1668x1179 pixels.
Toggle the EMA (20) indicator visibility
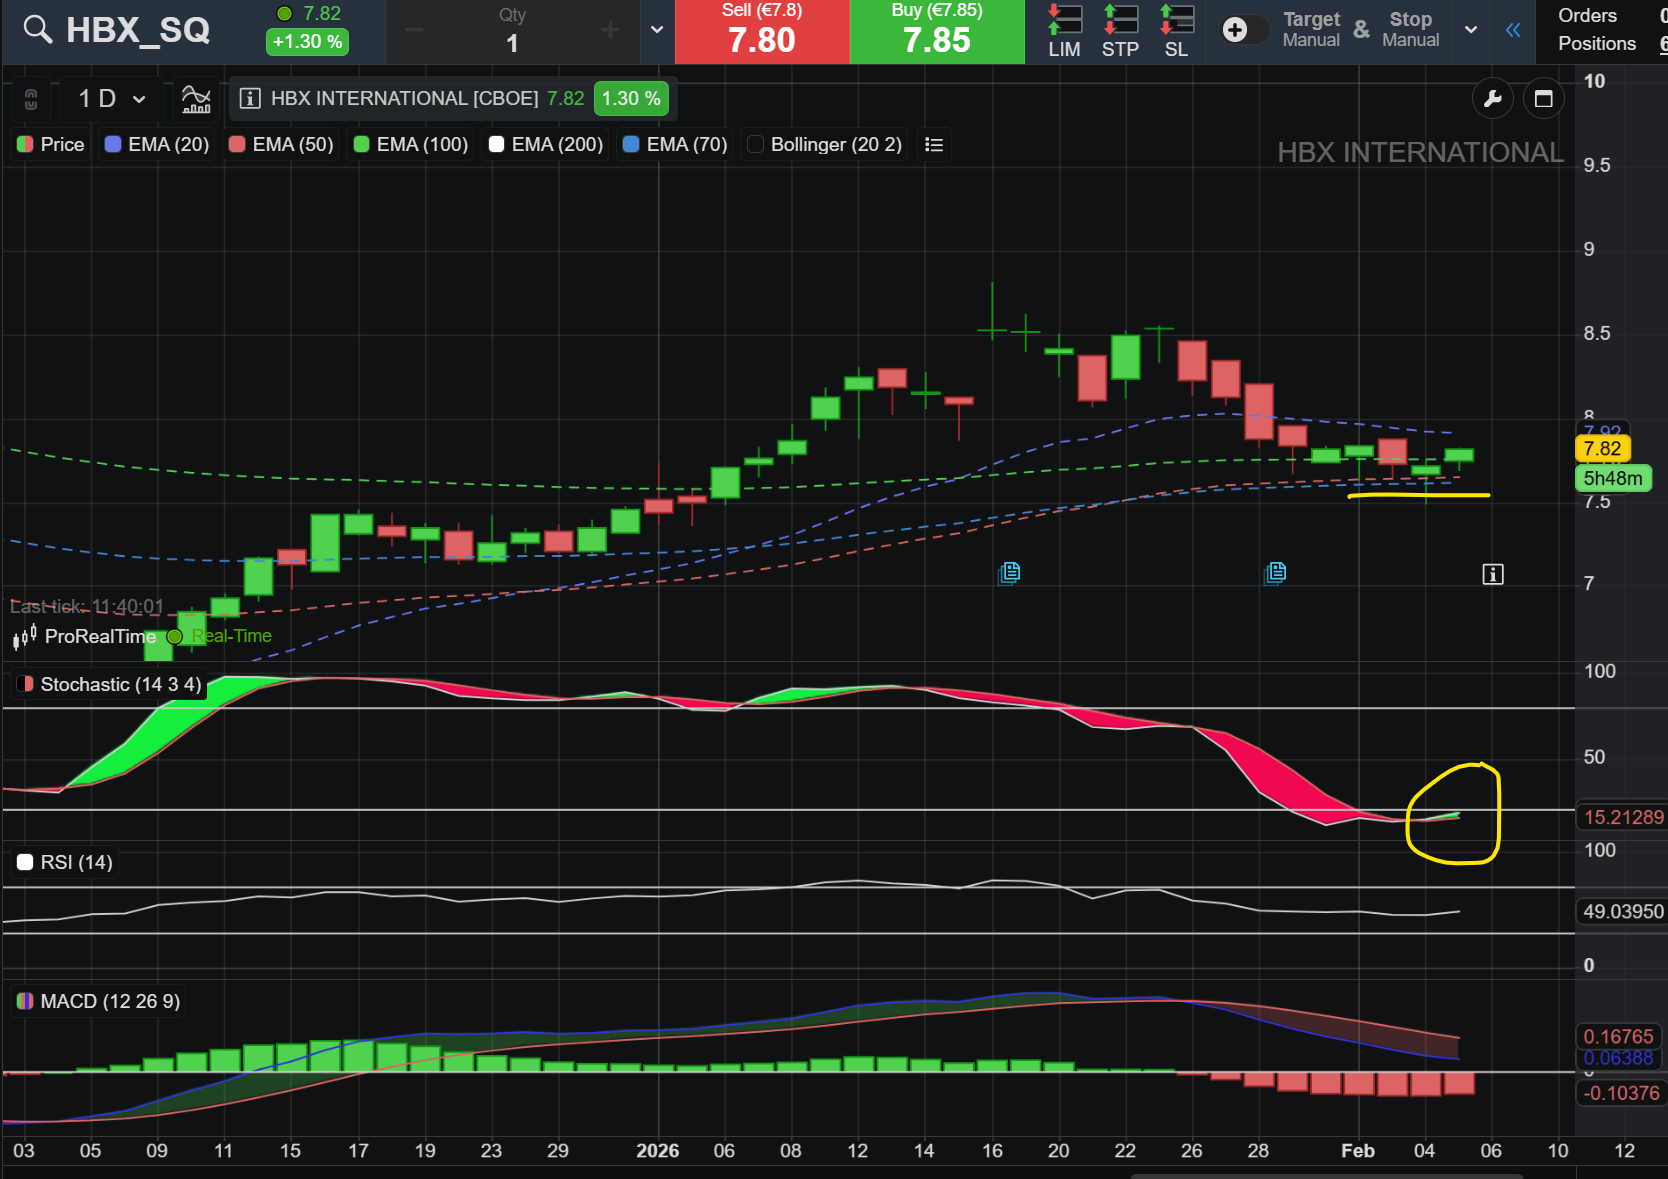click(157, 145)
